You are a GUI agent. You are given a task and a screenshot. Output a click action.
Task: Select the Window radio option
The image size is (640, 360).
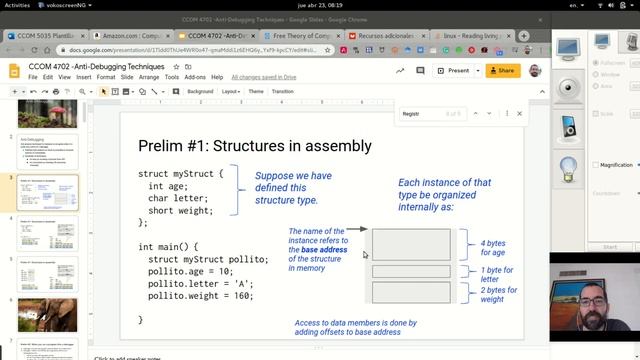click(x=596, y=74)
